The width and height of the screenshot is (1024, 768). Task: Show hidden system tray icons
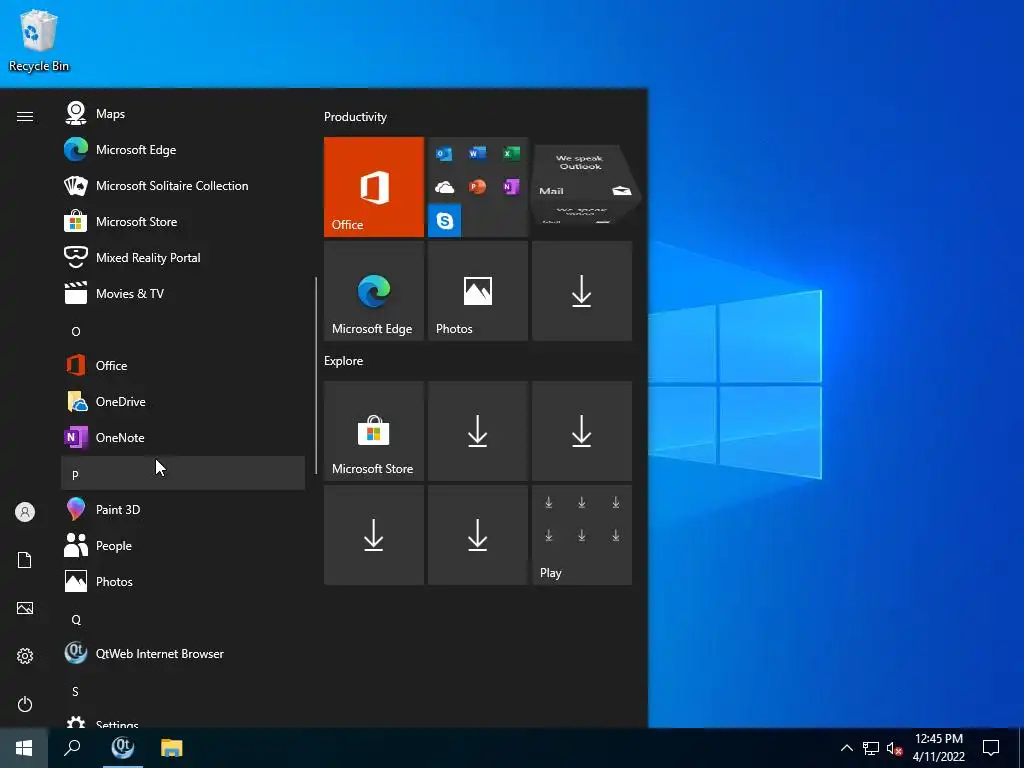tap(846, 748)
